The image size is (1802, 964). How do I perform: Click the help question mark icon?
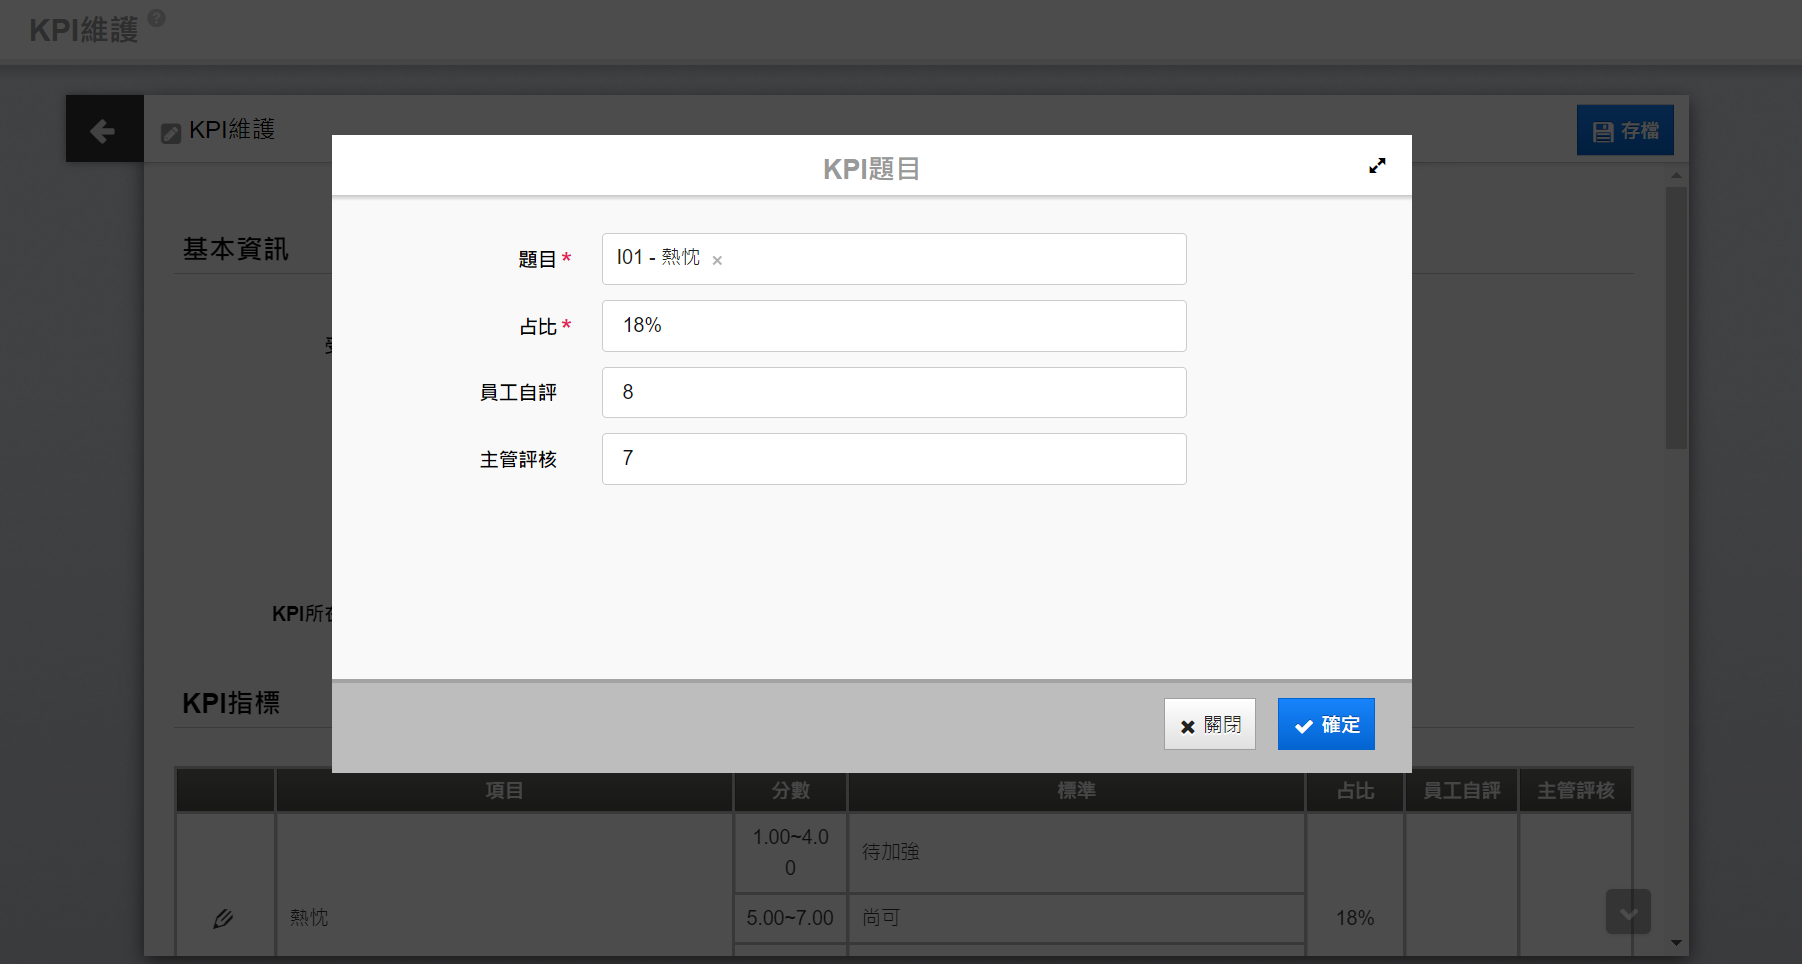pyautogui.click(x=157, y=18)
